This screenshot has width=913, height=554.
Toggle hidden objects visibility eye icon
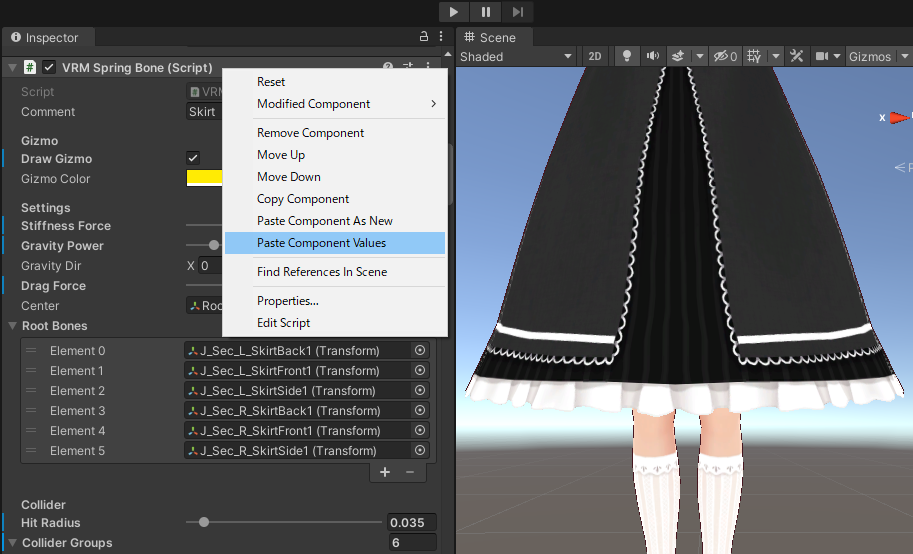pyautogui.click(x=725, y=57)
